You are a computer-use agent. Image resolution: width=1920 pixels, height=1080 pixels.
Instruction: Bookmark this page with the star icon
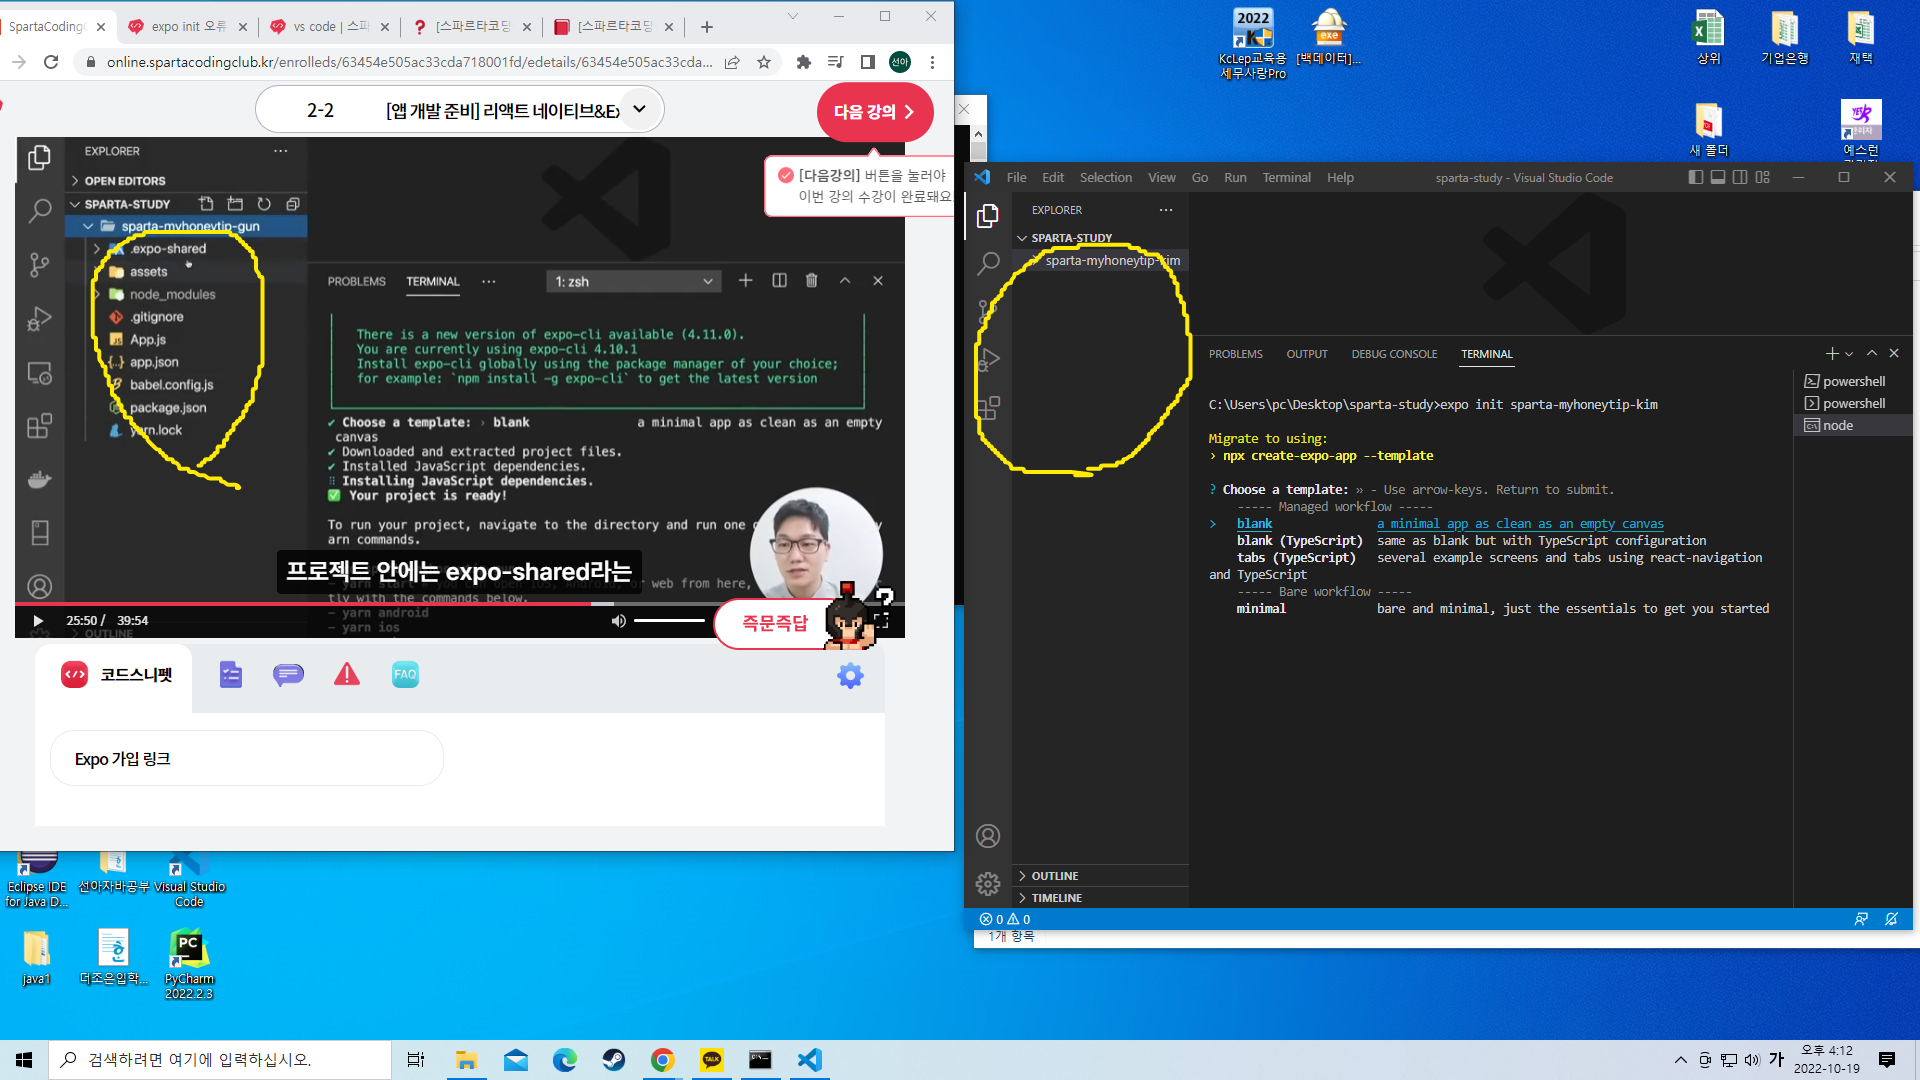(764, 62)
